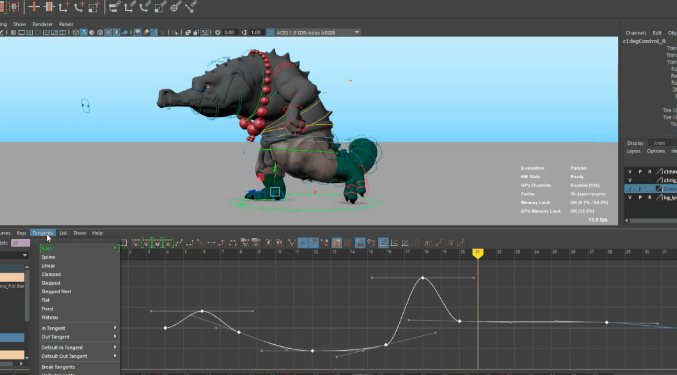
Task: Select the curve keyframe at frame 12
Action: (x=312, y=351)
